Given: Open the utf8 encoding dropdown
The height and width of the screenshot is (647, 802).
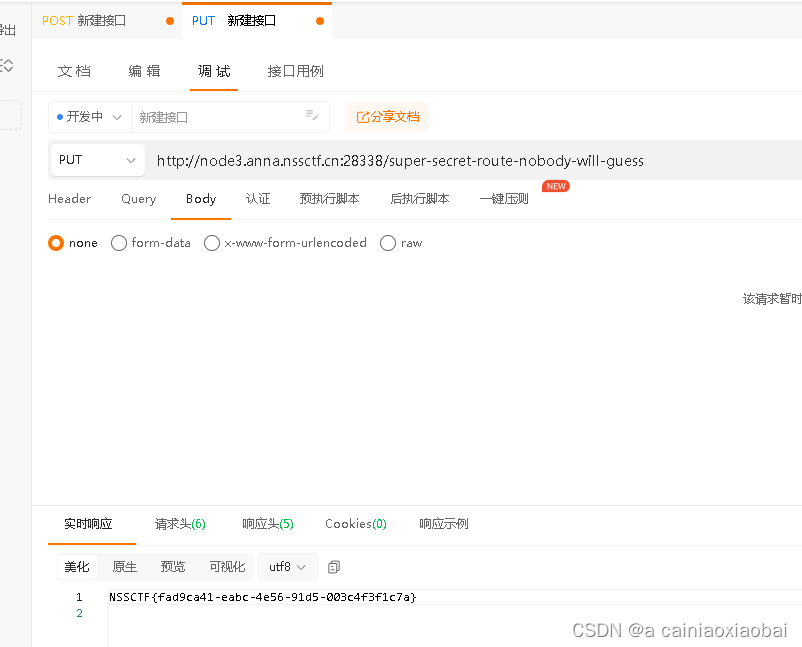Looking at the screenshot, I should pyautogui.click(x=287, y=567).
